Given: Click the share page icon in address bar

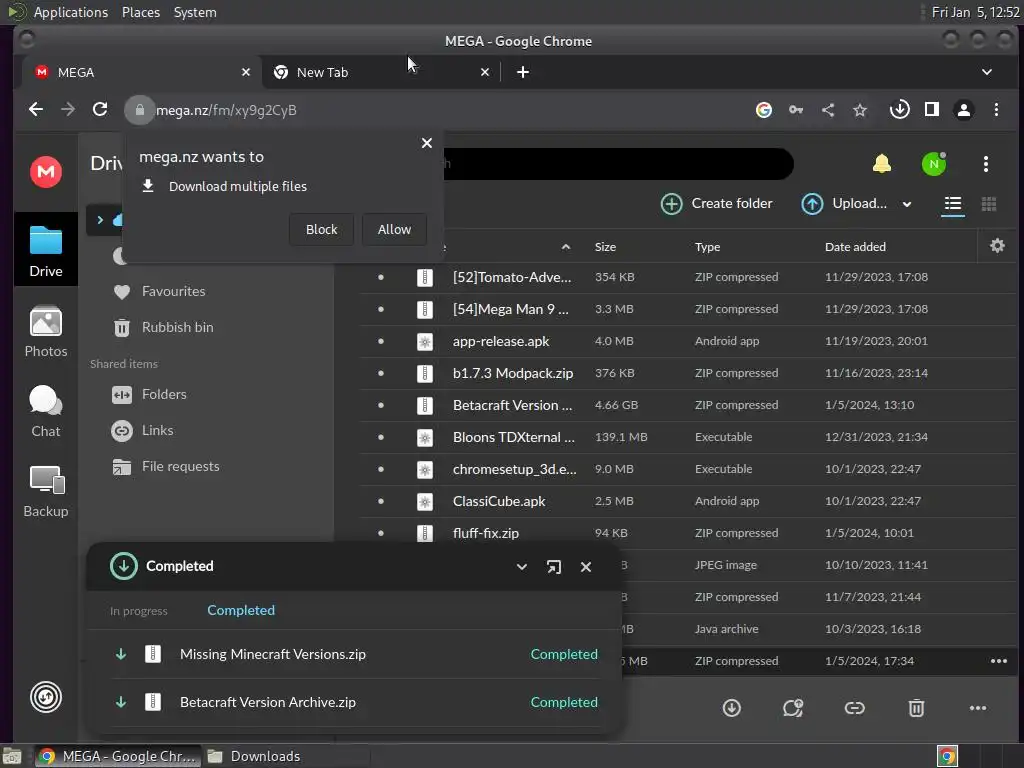Looking at the screenshot, I should (828, 110).
